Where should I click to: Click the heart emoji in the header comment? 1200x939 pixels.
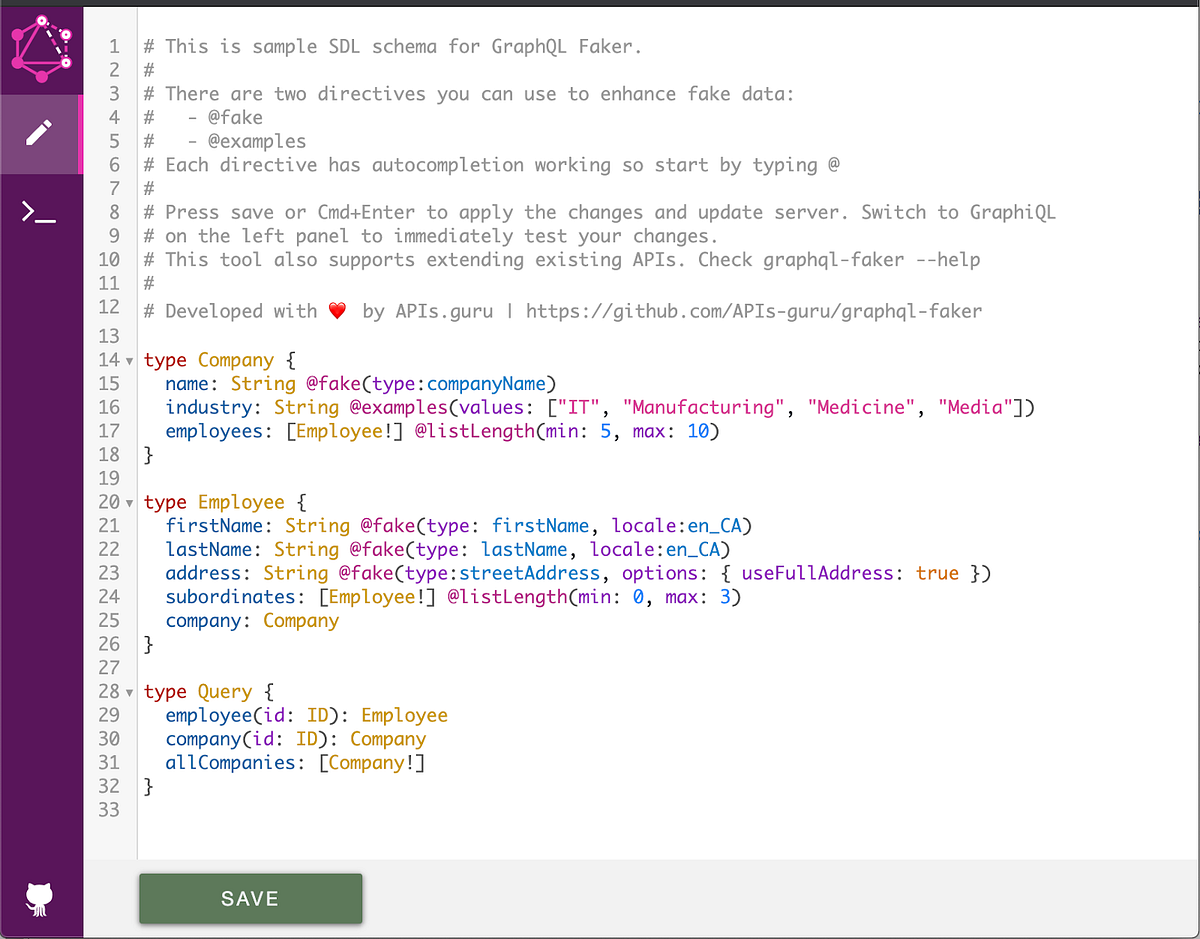(x=337, y=310)
